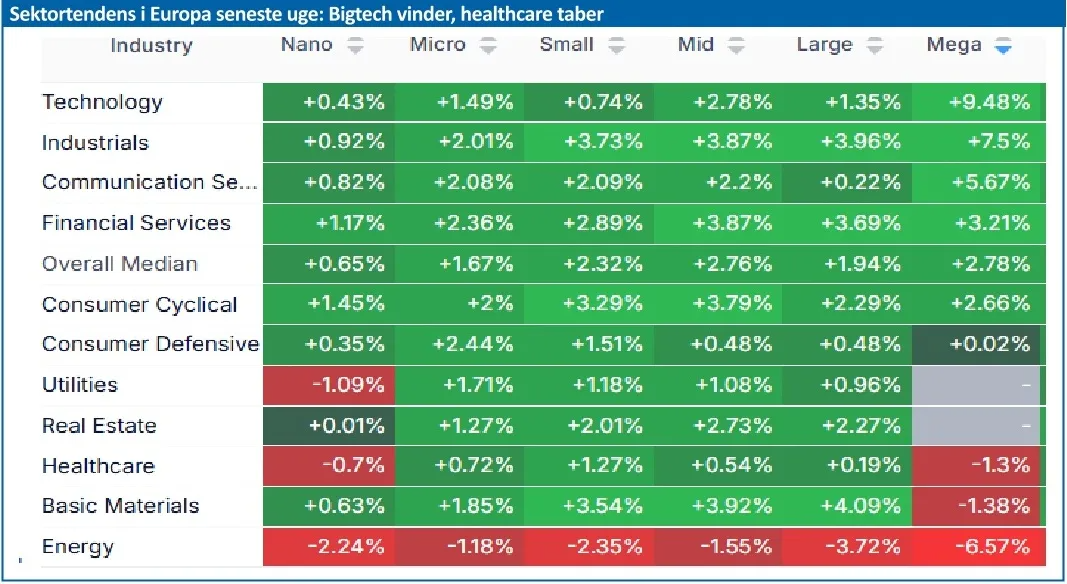Click the Overall Median row label
Image resolution: width=1067 pixels, height=584 pixels.
click(x=120, y=264)
